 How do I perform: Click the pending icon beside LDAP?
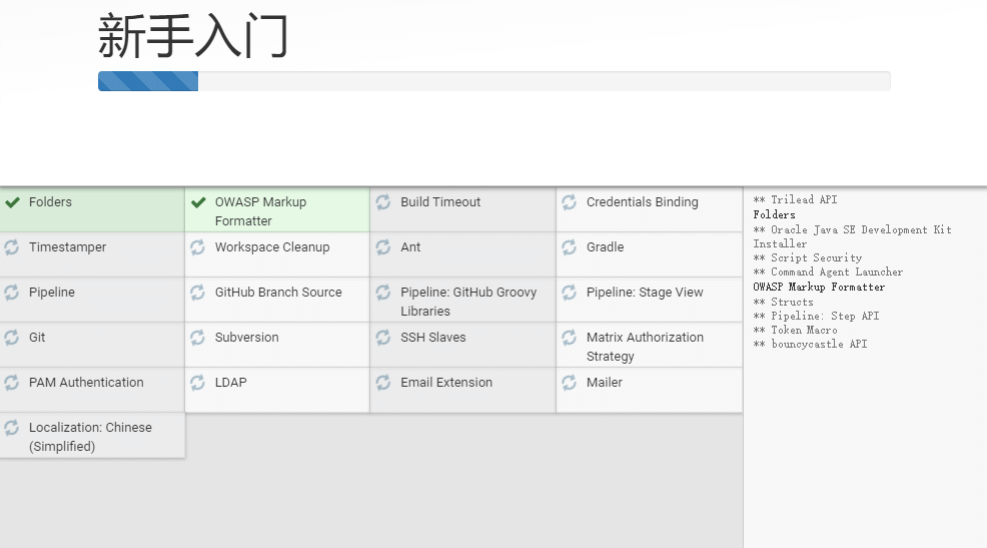(x=198, y=382)
